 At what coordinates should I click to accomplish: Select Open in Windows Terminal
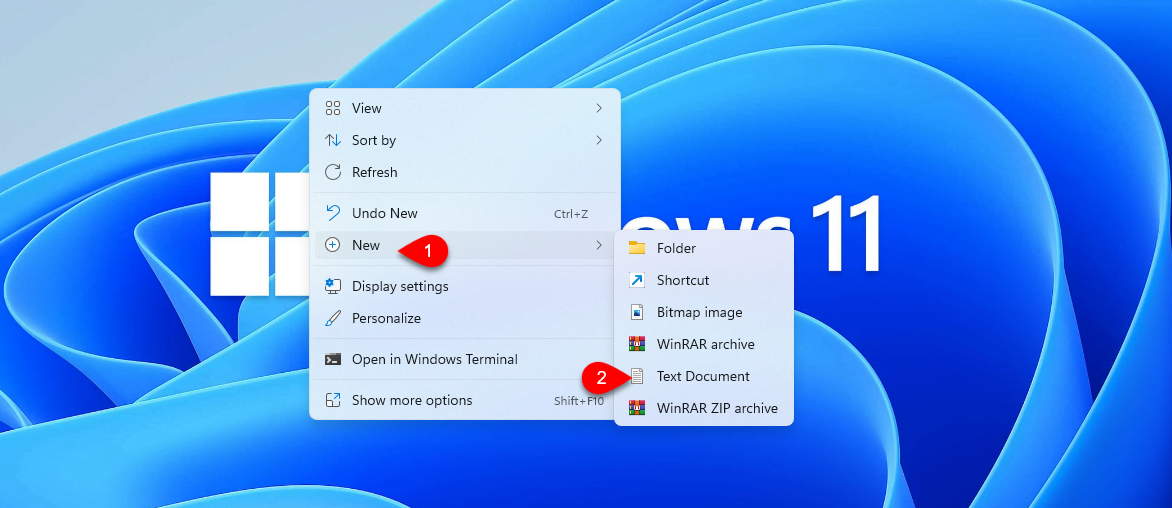[465, 359]
